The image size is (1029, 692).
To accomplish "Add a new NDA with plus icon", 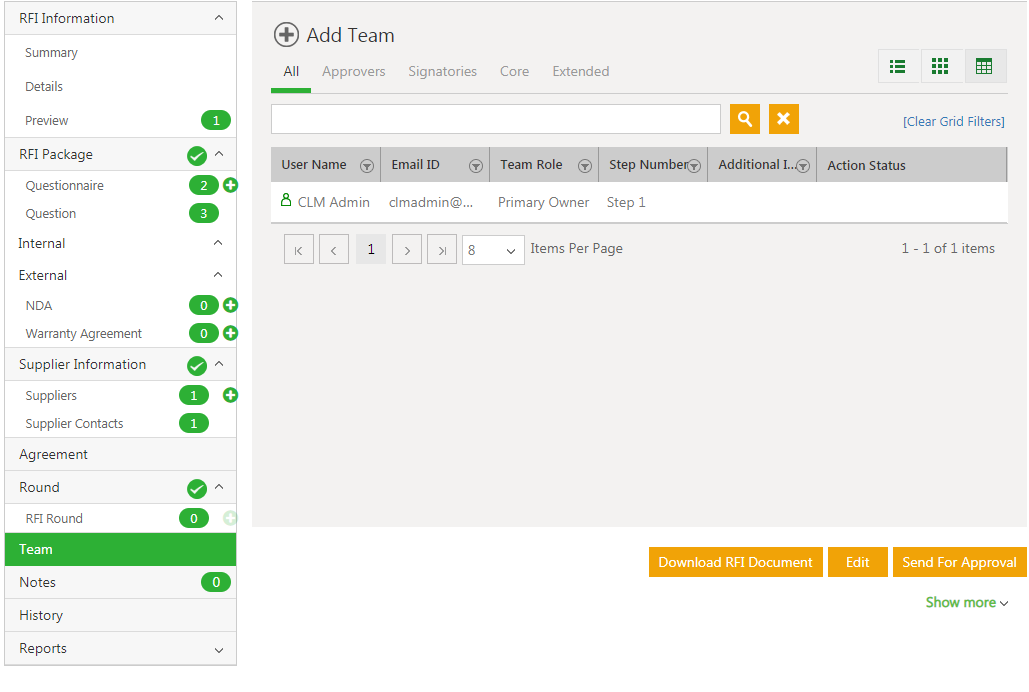I will click(230, 305).
